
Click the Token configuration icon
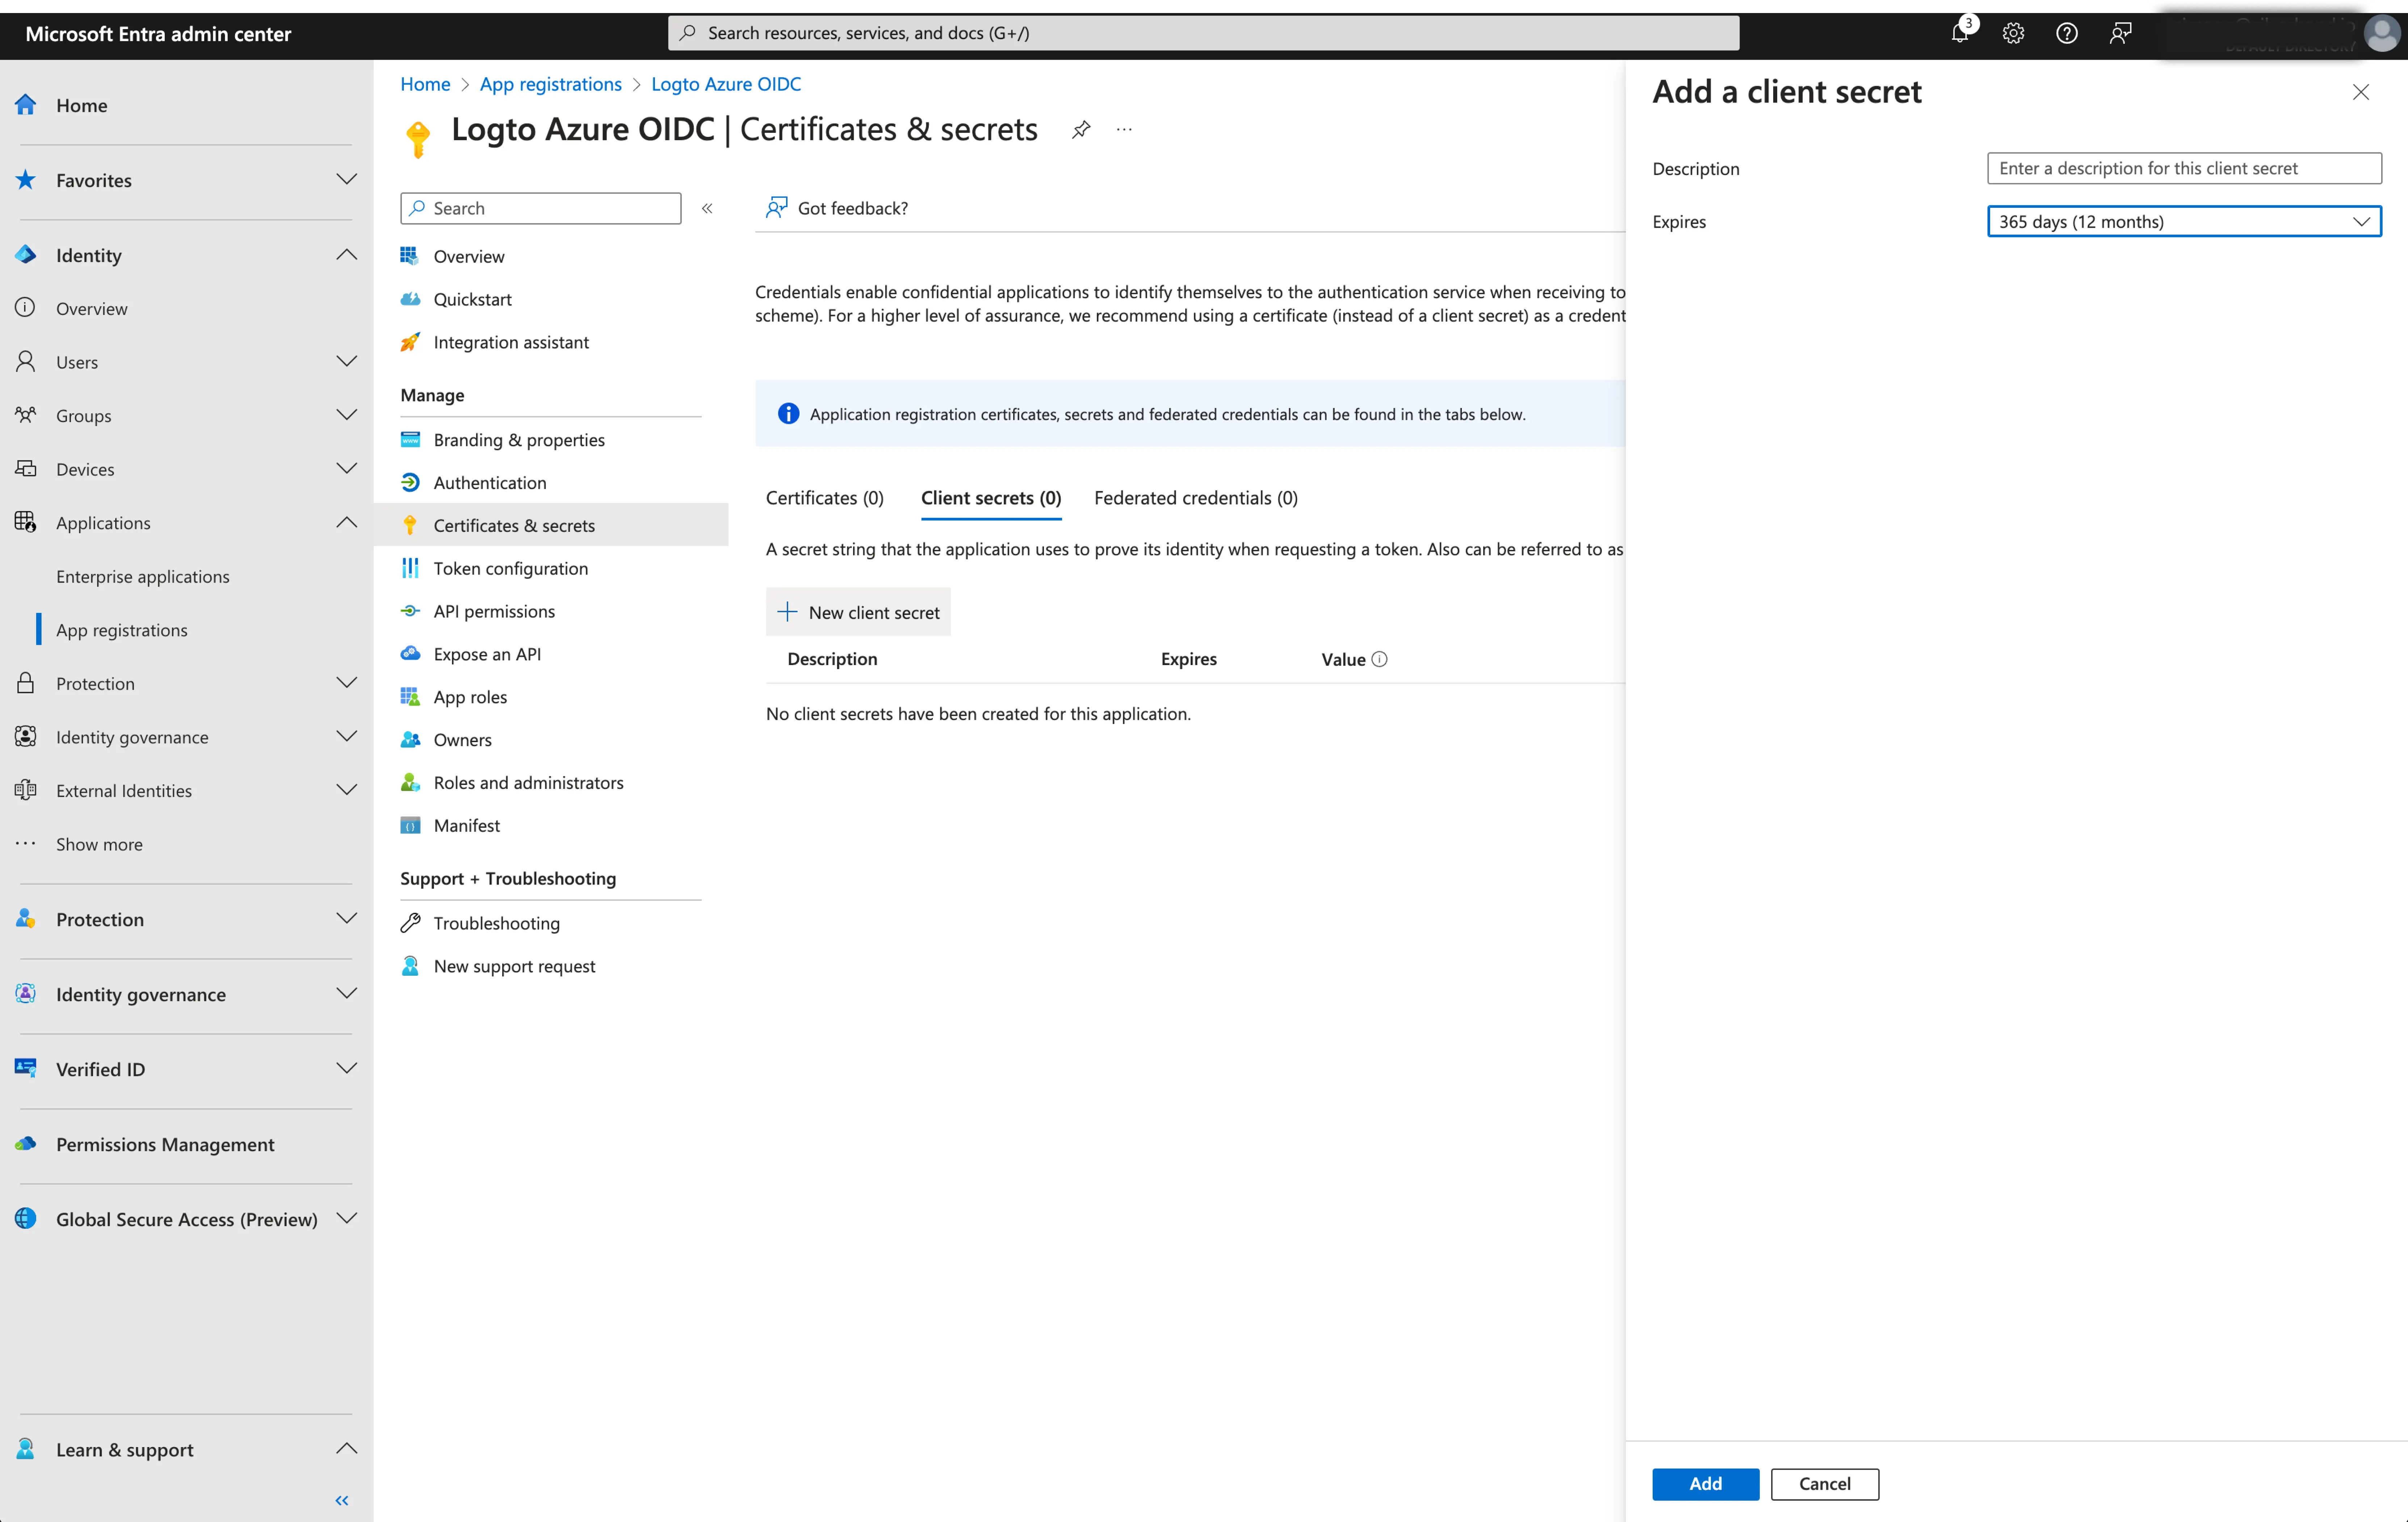(x=410, y=566)
